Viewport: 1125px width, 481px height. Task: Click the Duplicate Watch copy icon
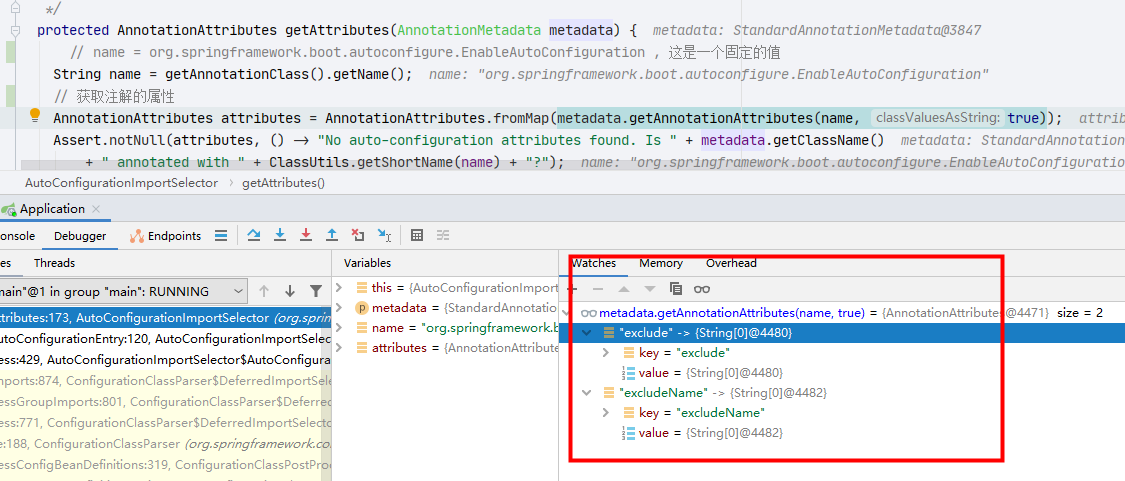(676, 289)
